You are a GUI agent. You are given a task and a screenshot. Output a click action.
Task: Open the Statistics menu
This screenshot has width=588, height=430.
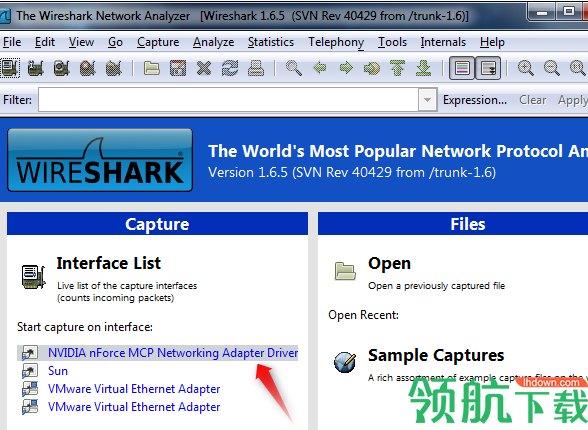[271, 42]
